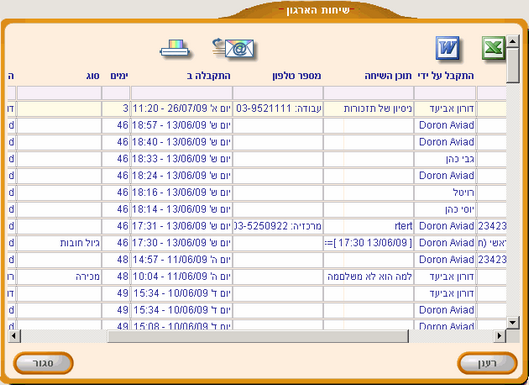Sort by the מספר טלפון column header
The height and width of the screenshot is (385, 529).
(297, 76)
